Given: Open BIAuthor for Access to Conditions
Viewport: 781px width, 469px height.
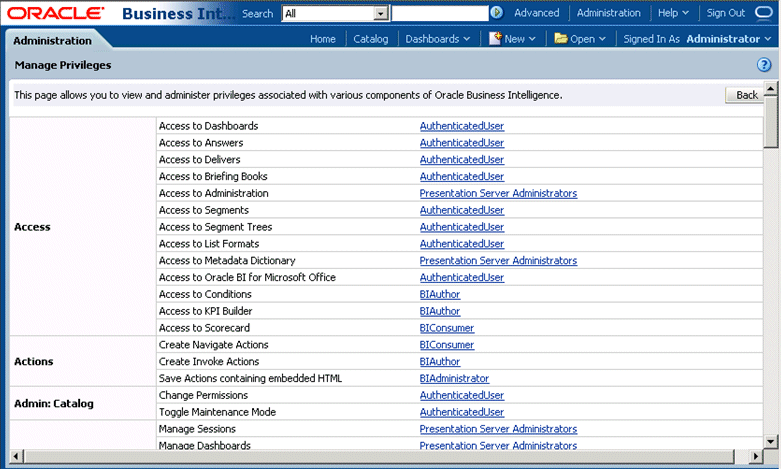Looking at the screenshot, I should 440,294.
